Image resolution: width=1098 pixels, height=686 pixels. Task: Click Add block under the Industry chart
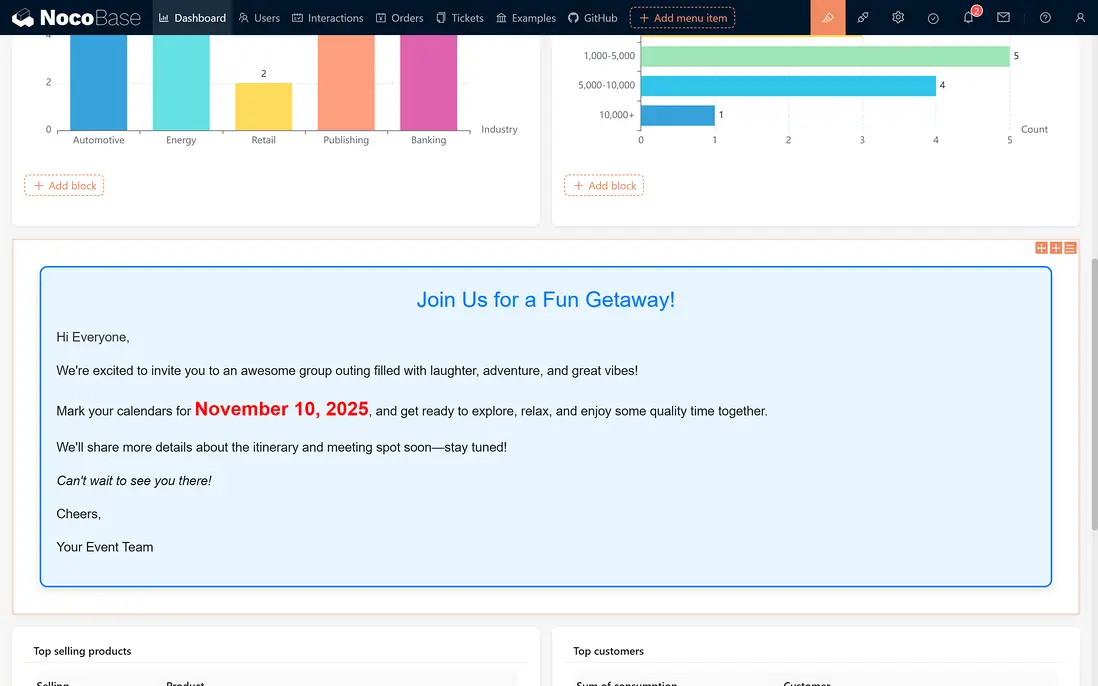coord(64,186)
